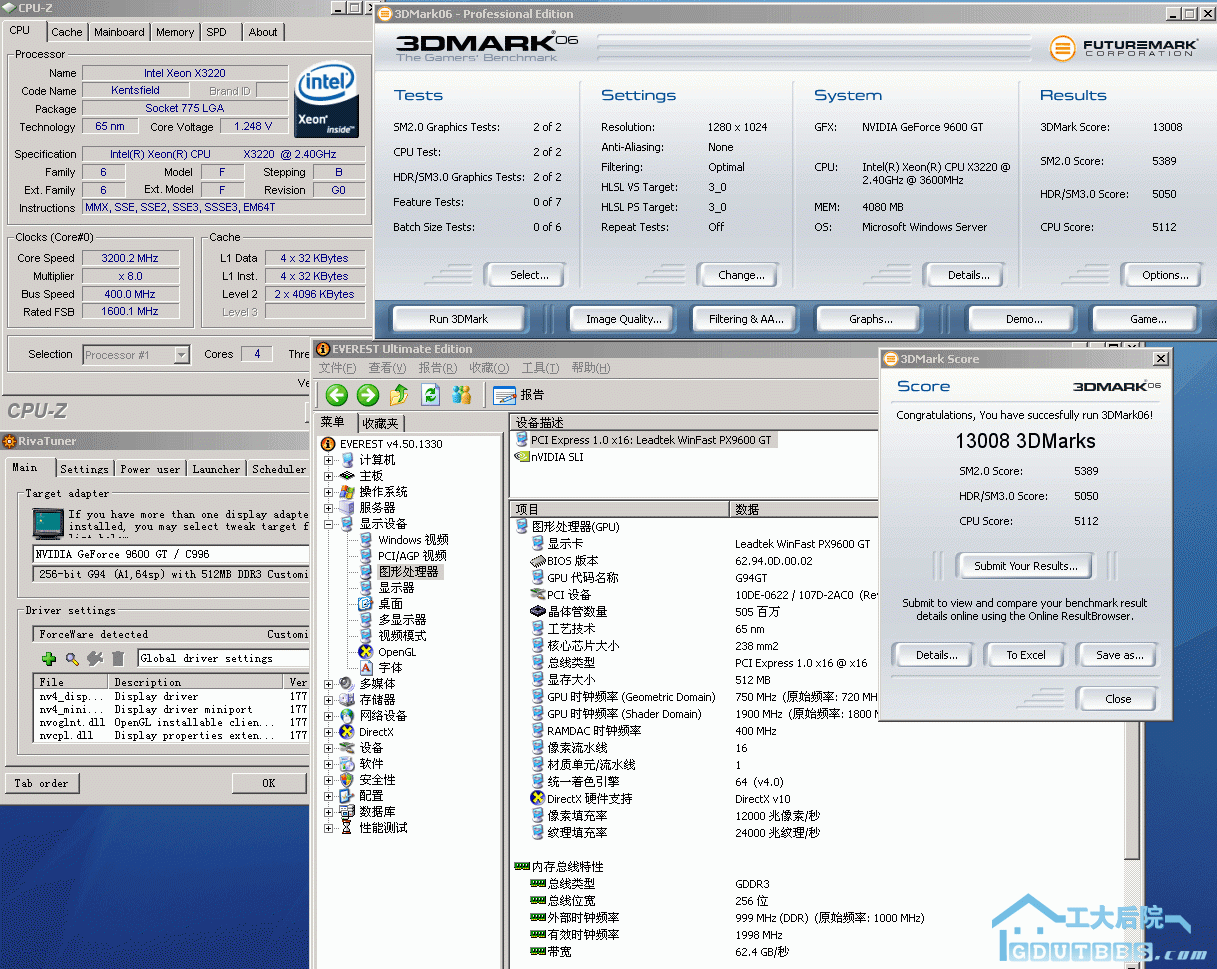Click the green forward arrow in EVEREST
Screen dimensions: 1217x969
pos(368,395)
